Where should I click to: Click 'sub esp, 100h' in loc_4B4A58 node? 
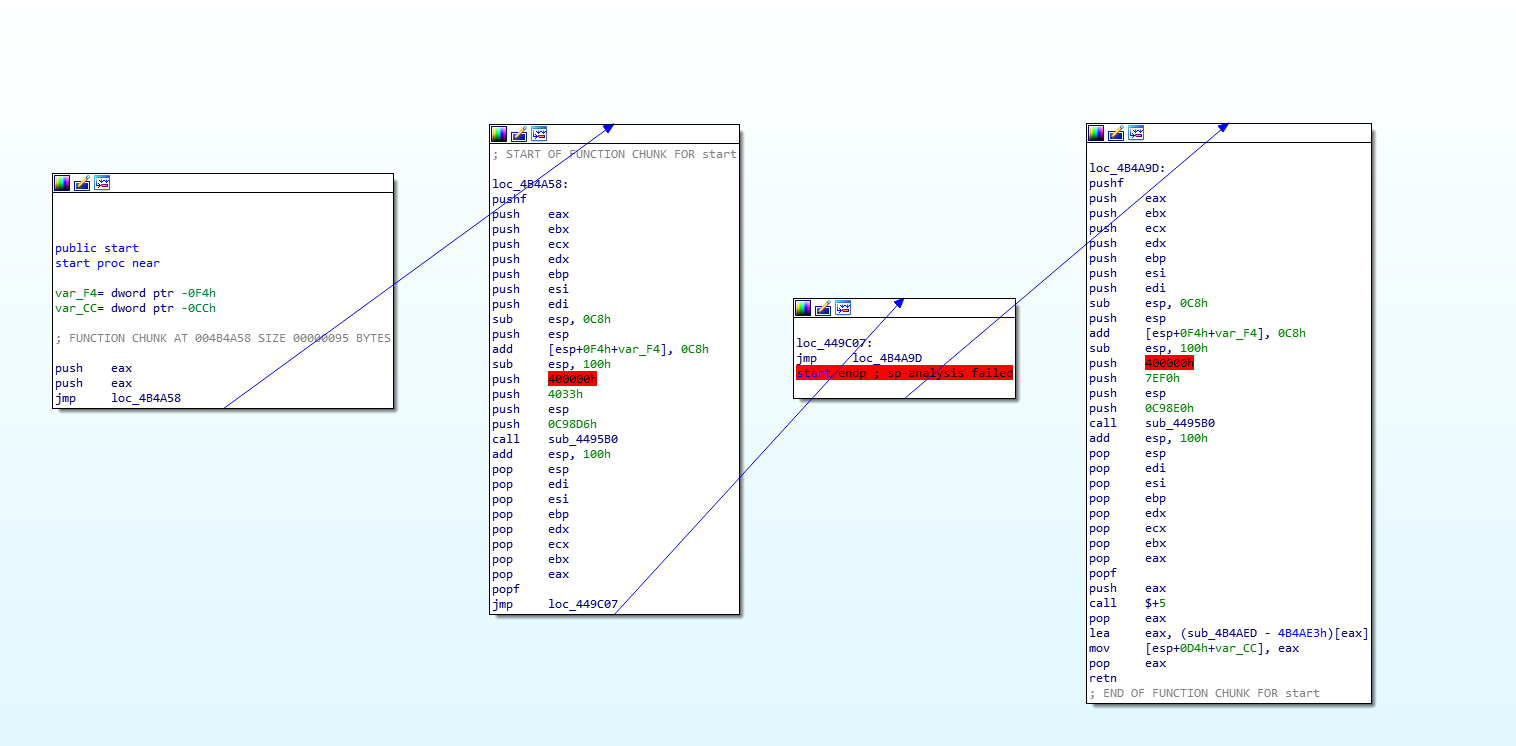tap(551, 364)
